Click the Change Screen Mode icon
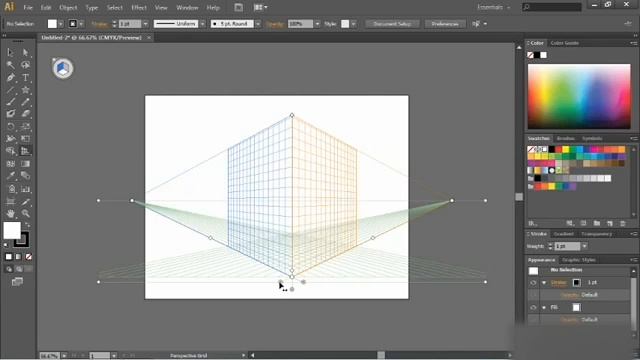Viewport: 640px width, 360px height. 17,282
